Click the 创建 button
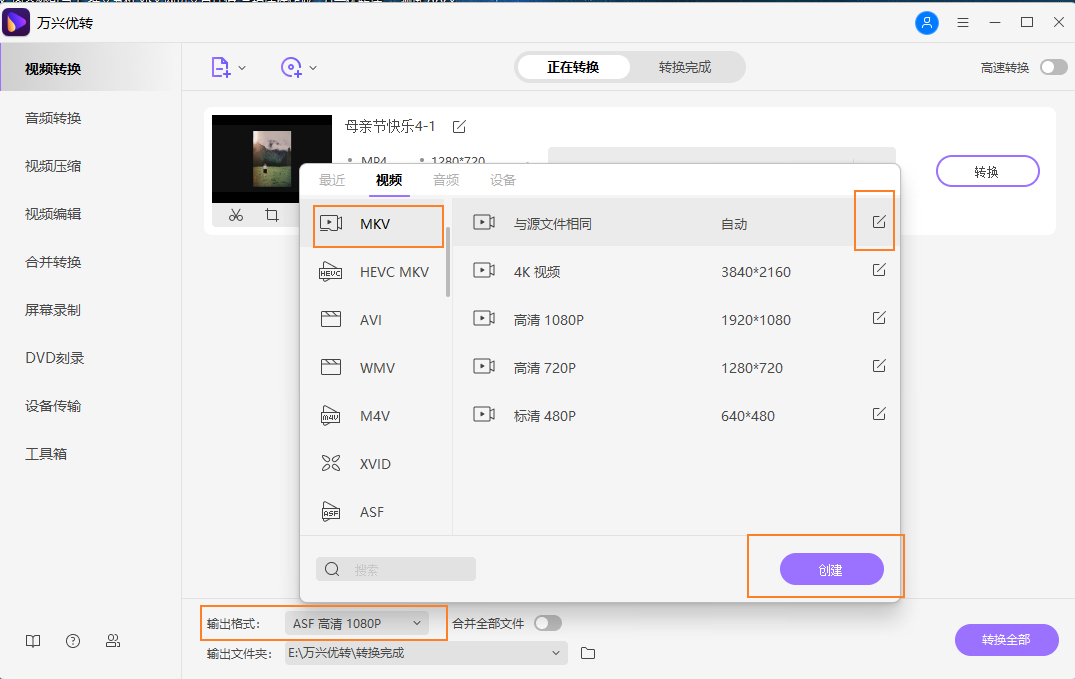1075x679 pixels. pyautogui.click(x=831, y=568)
